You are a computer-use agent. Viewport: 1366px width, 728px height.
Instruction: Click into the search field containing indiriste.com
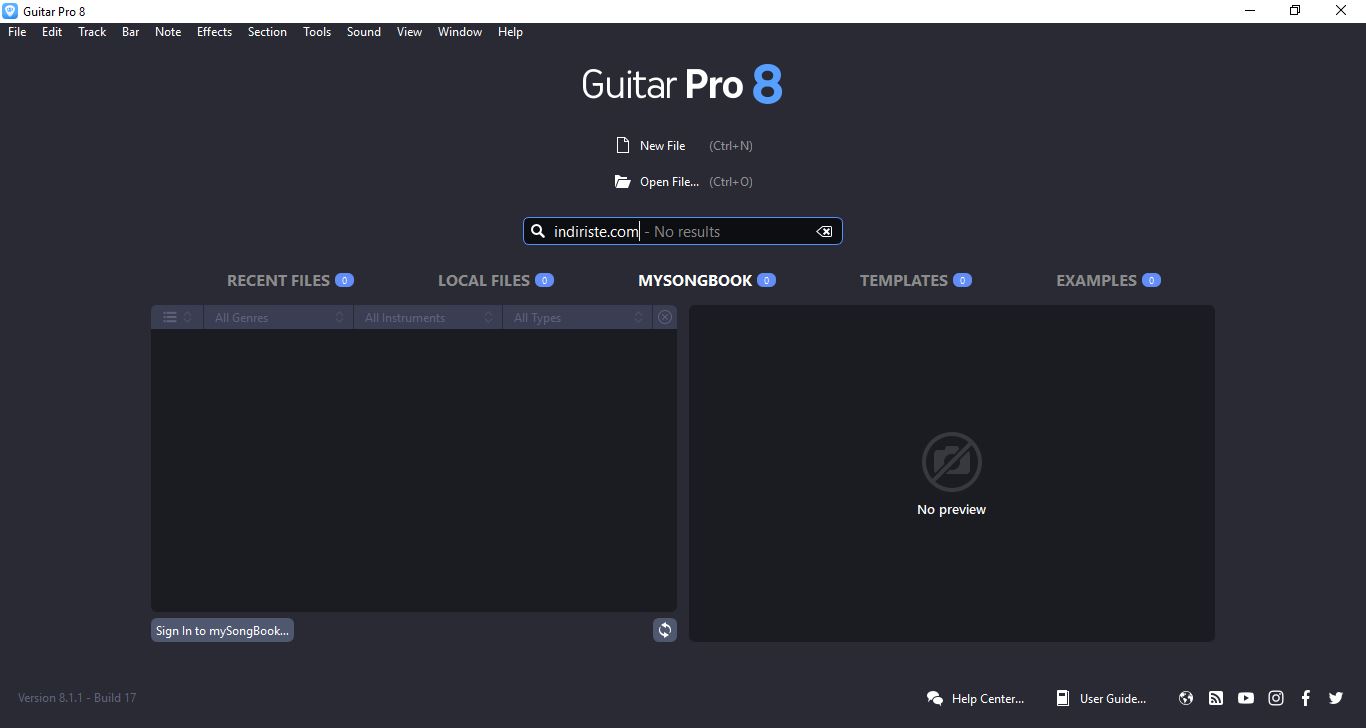coord(683,231)
